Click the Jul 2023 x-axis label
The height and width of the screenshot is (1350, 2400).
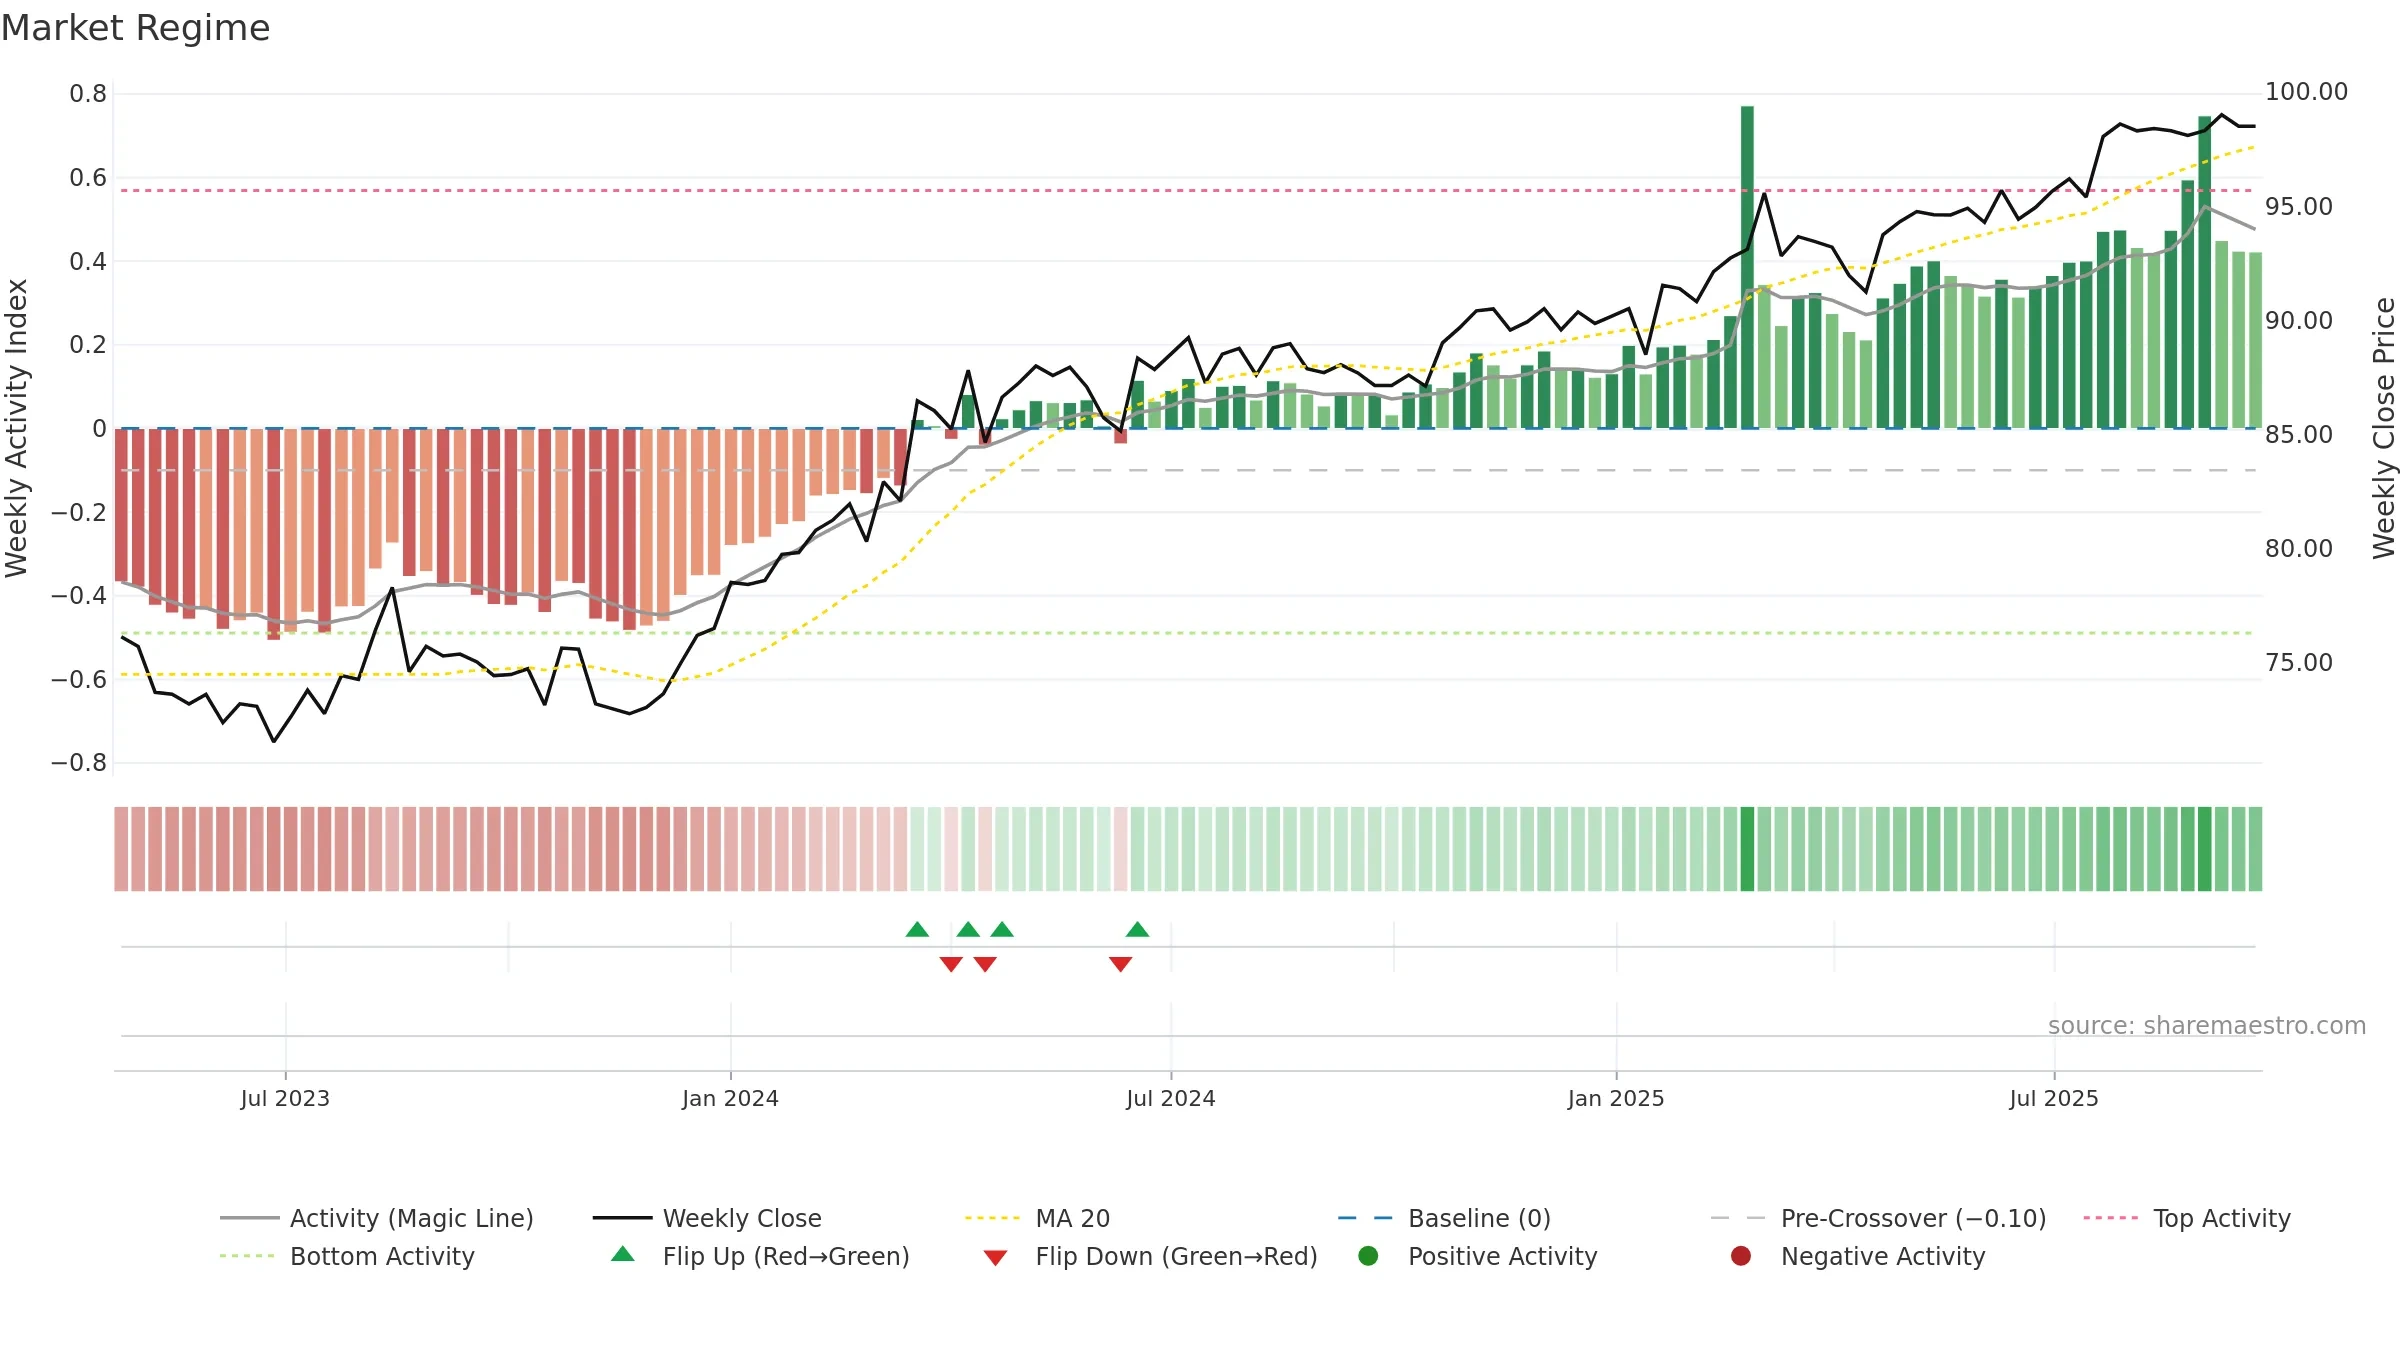[285, 1098]
